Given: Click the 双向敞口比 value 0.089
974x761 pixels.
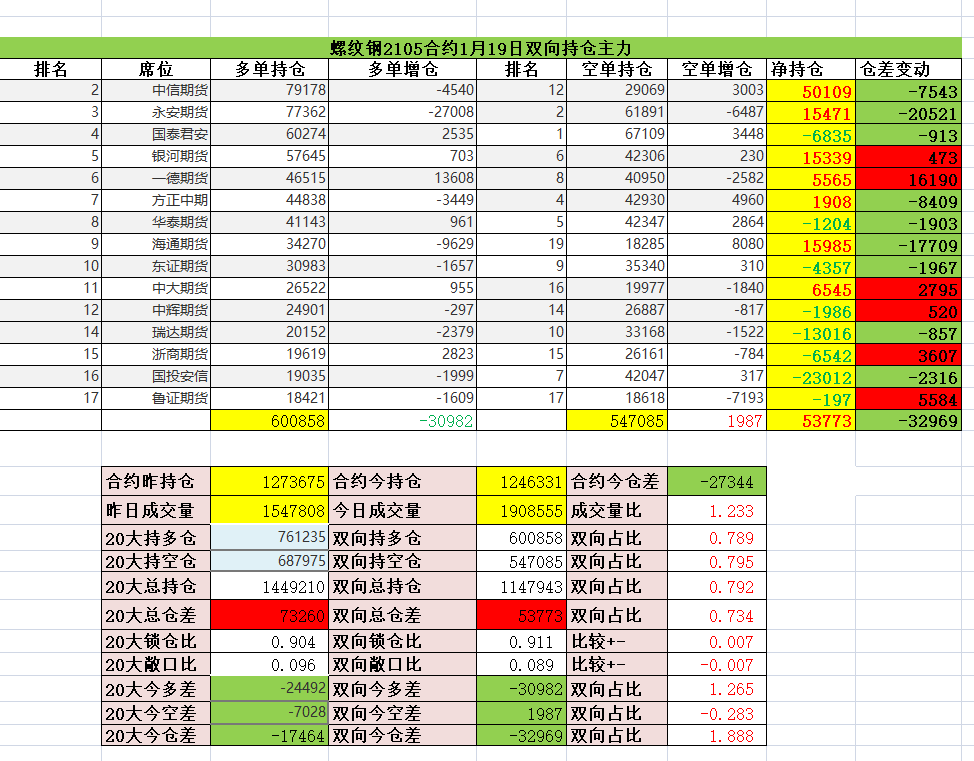Looking at the screenshot, I should coord(521,665).
